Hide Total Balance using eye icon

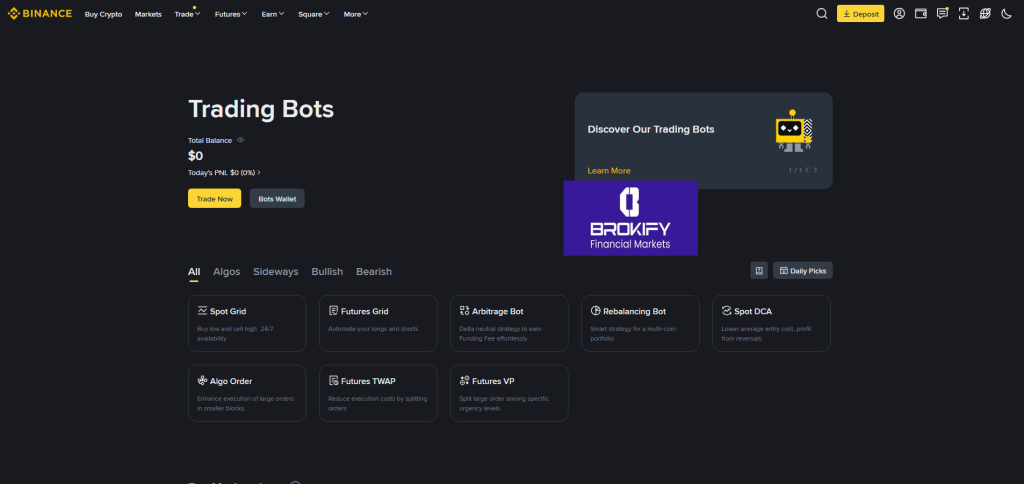(x=241, y=140)
